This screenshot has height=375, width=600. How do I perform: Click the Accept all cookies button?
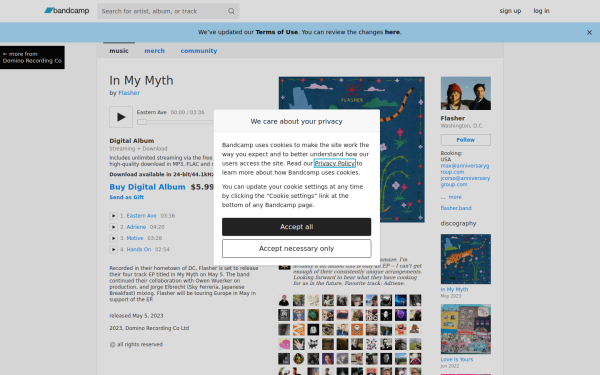click(297, 227)
